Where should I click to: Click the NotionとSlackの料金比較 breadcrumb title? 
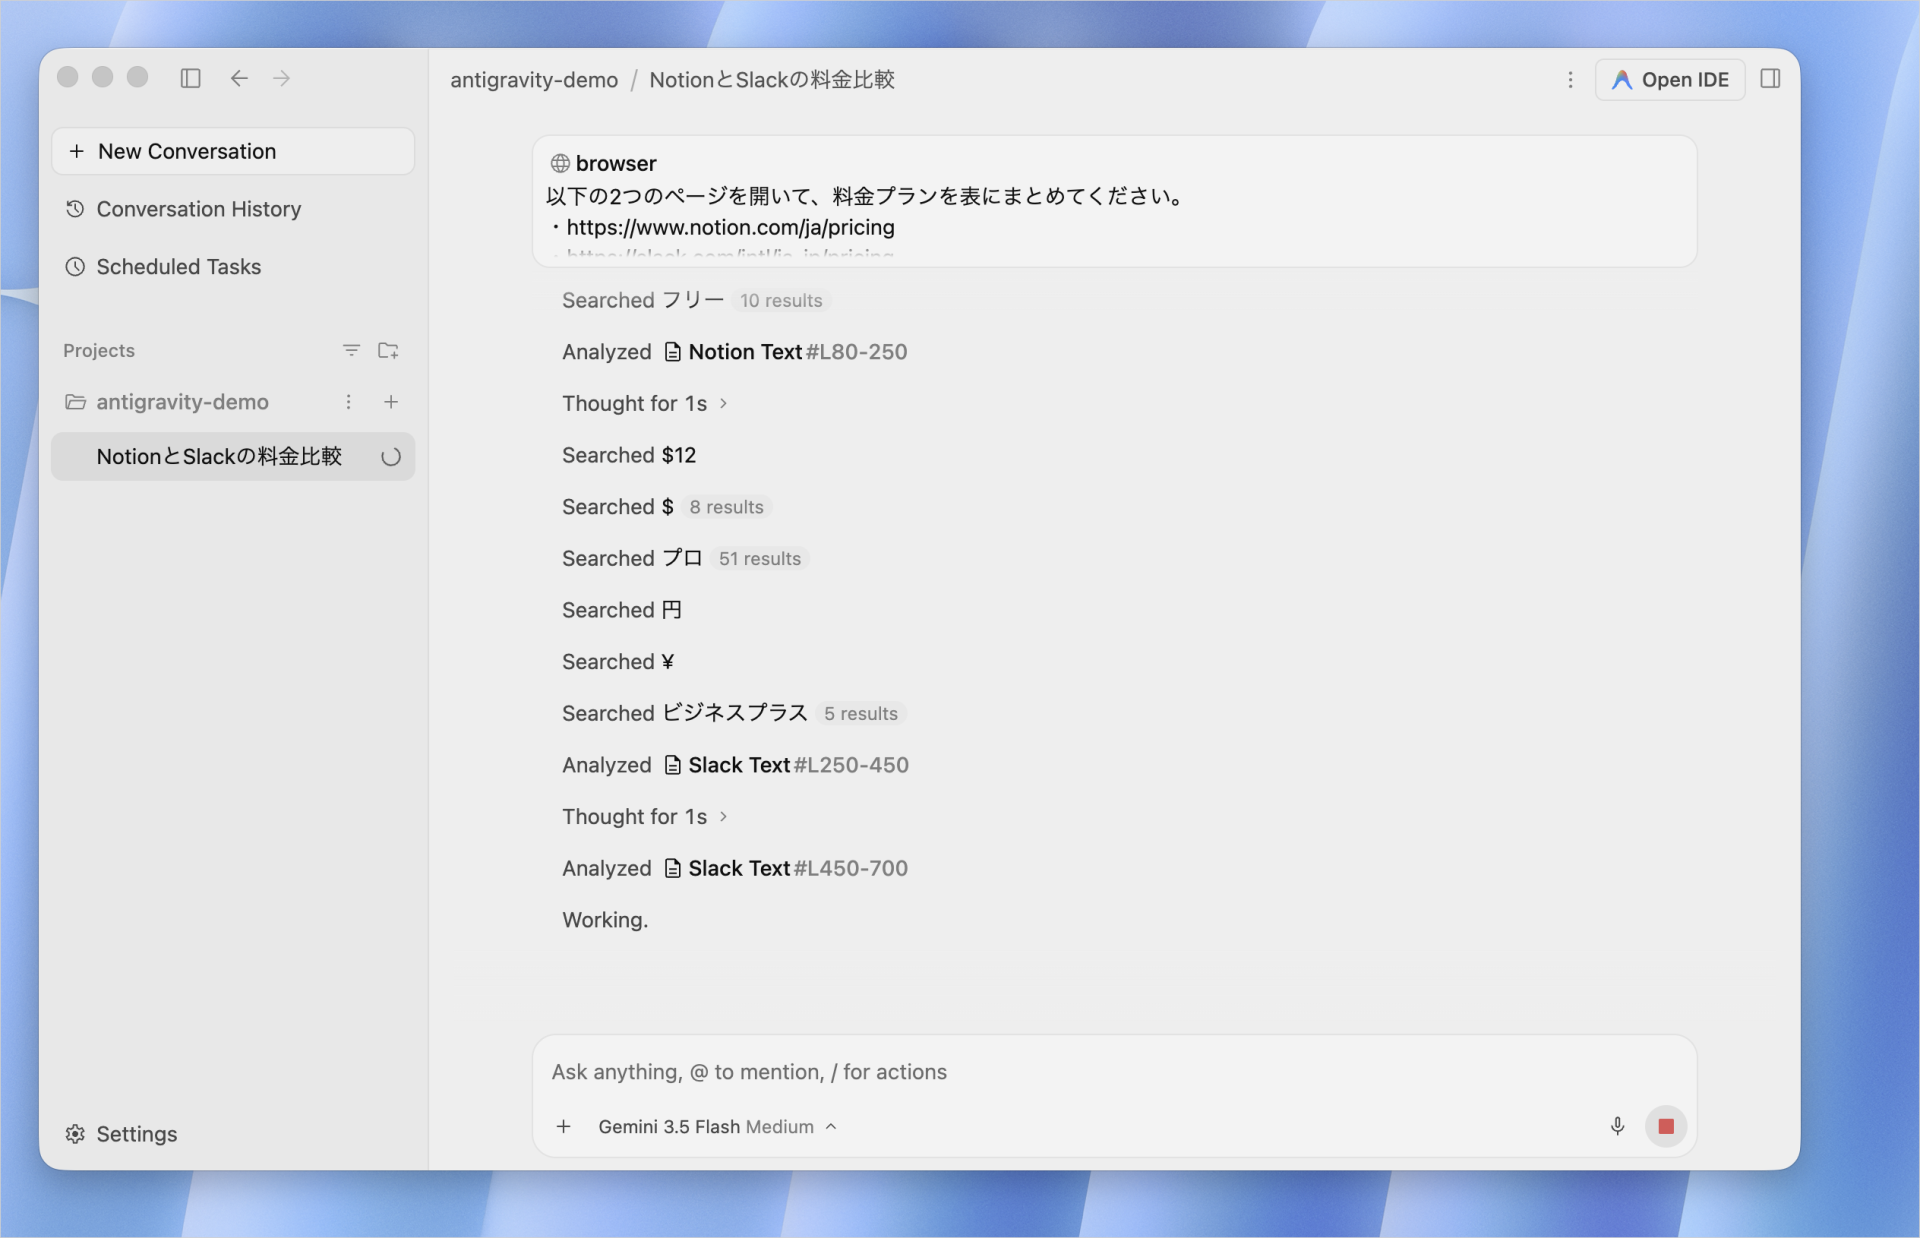[772, 80]
